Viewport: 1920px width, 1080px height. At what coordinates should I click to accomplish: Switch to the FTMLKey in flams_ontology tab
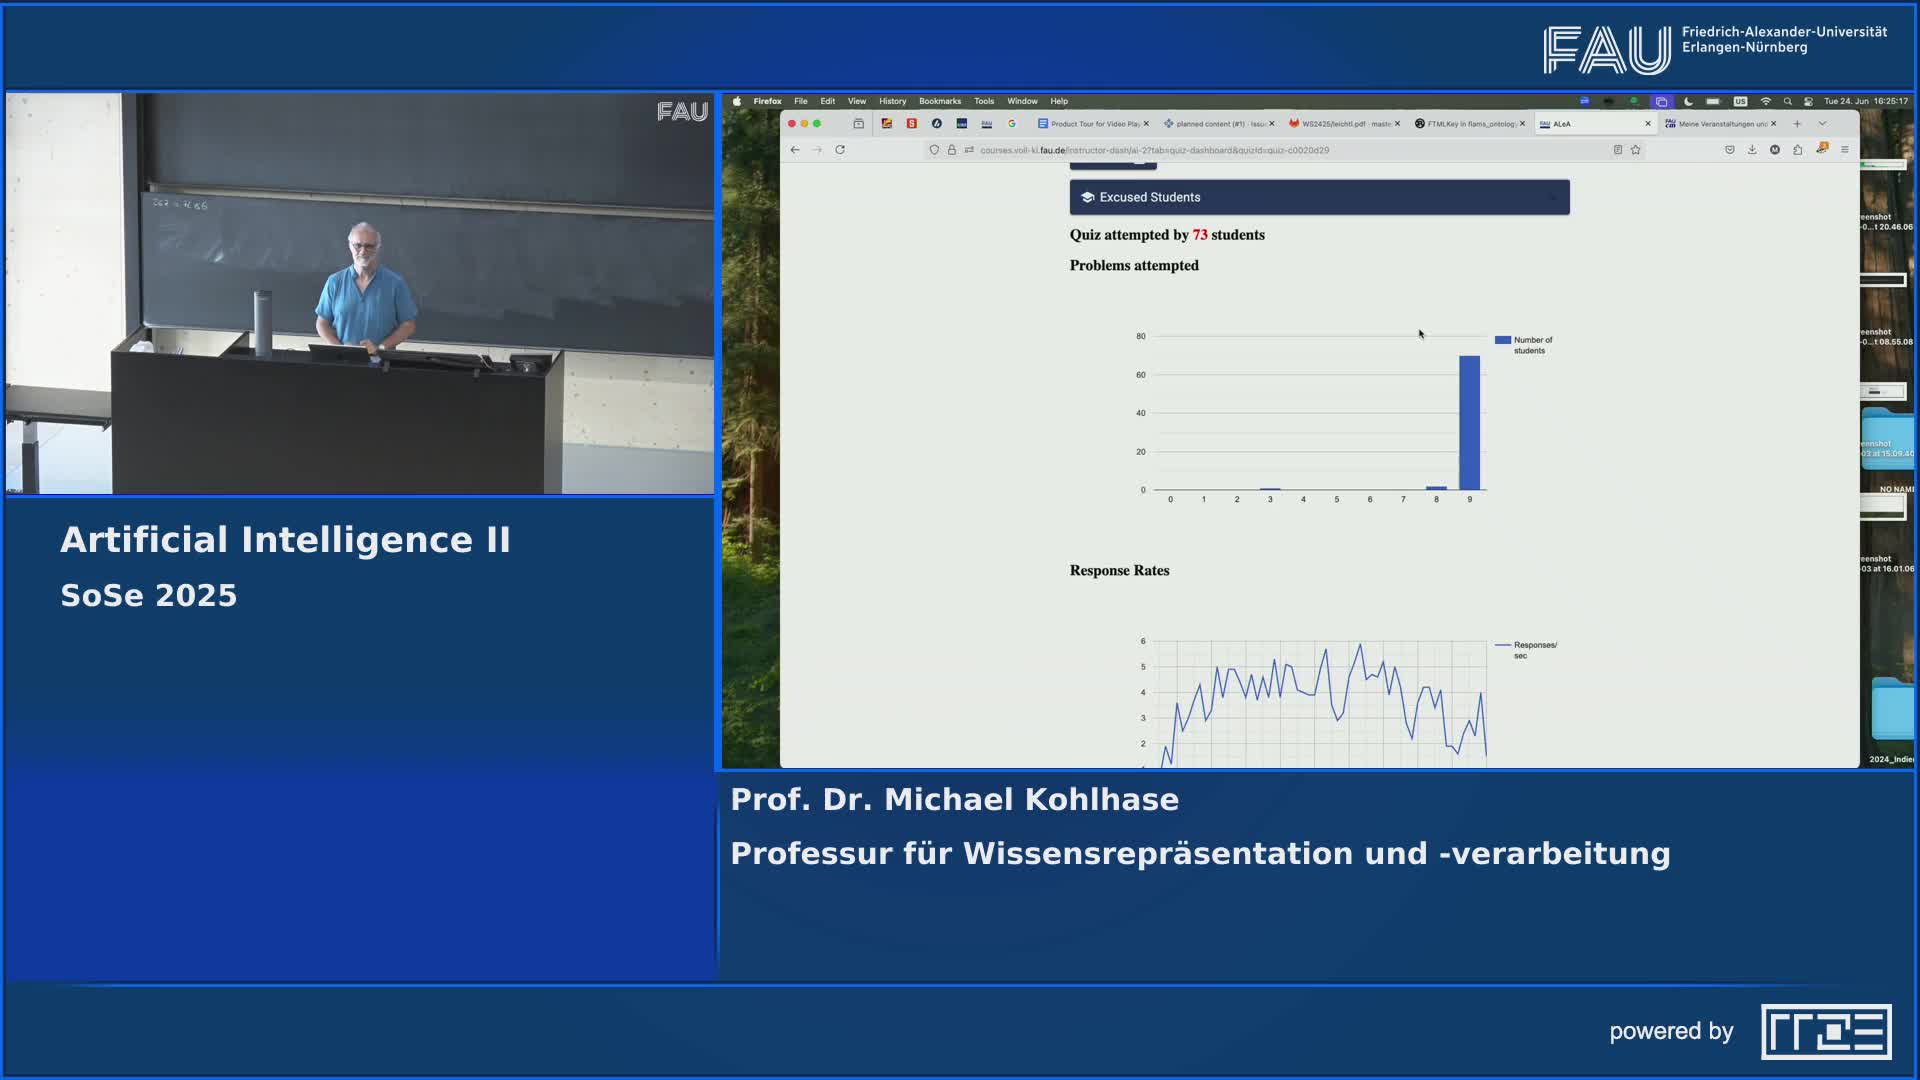[x=1468, y=124]
